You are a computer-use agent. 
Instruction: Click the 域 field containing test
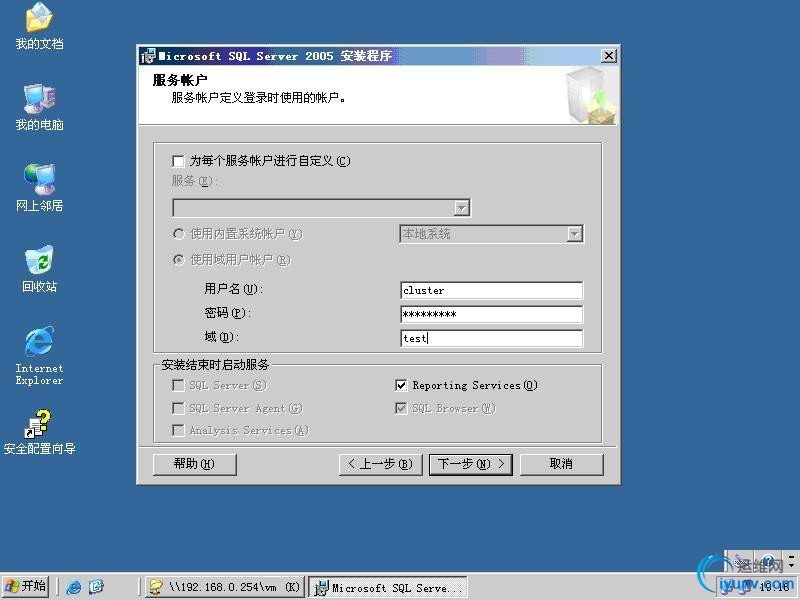[x=491, y=338]
